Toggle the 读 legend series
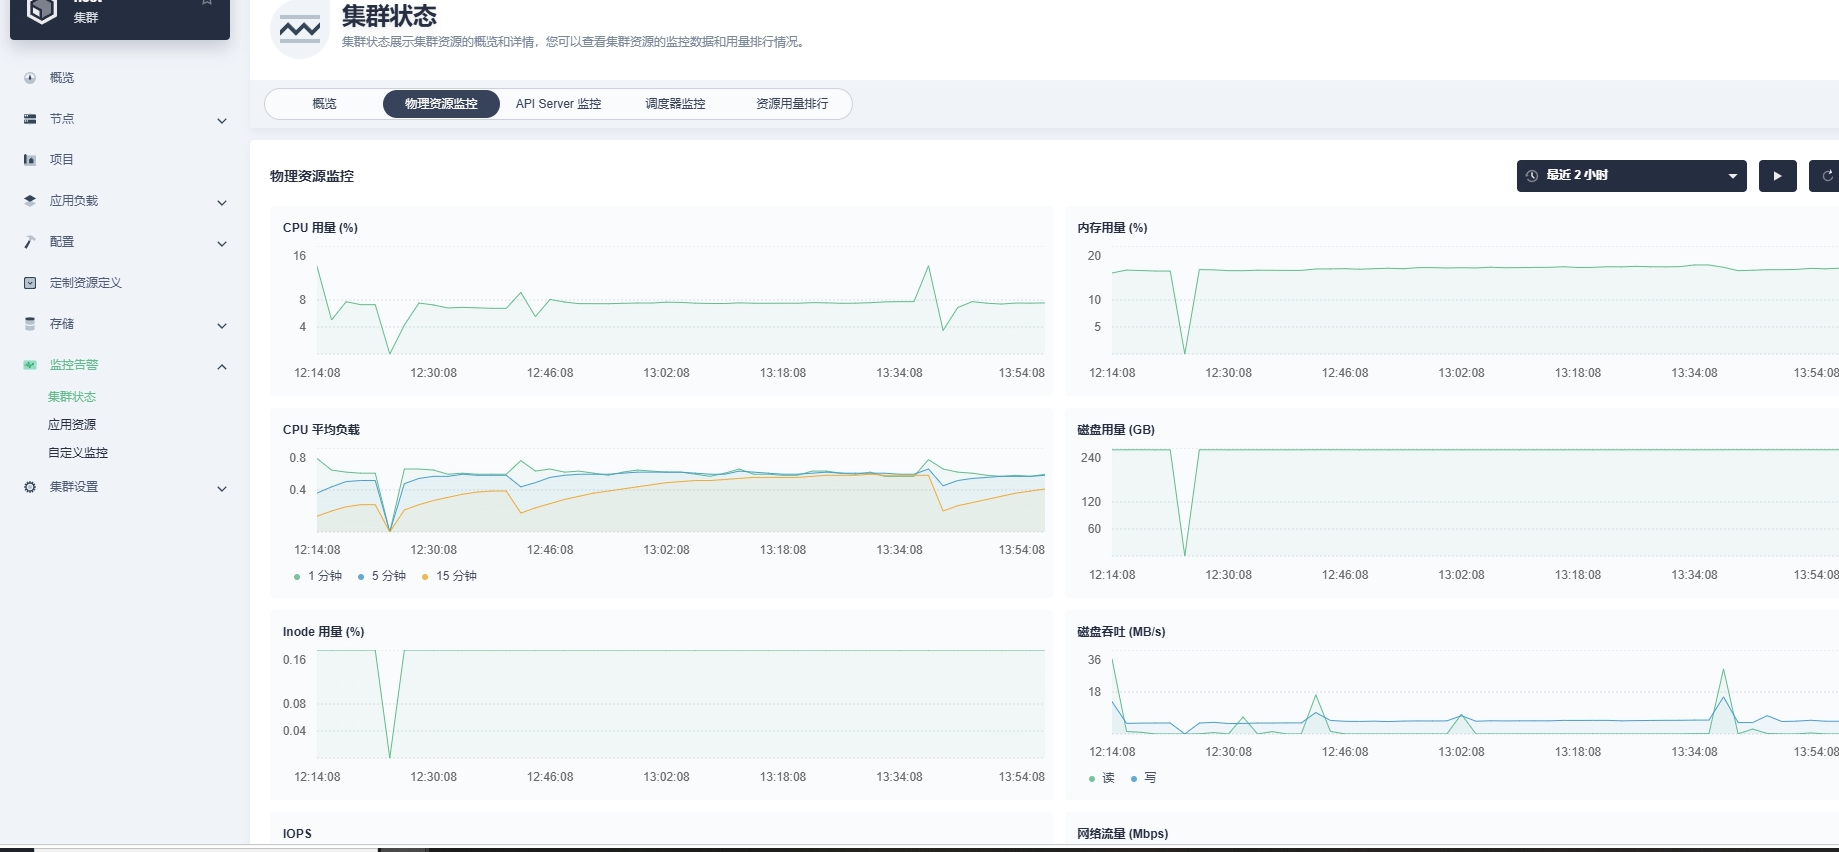The image size is (1839, 852). (x=1102, y=778)
